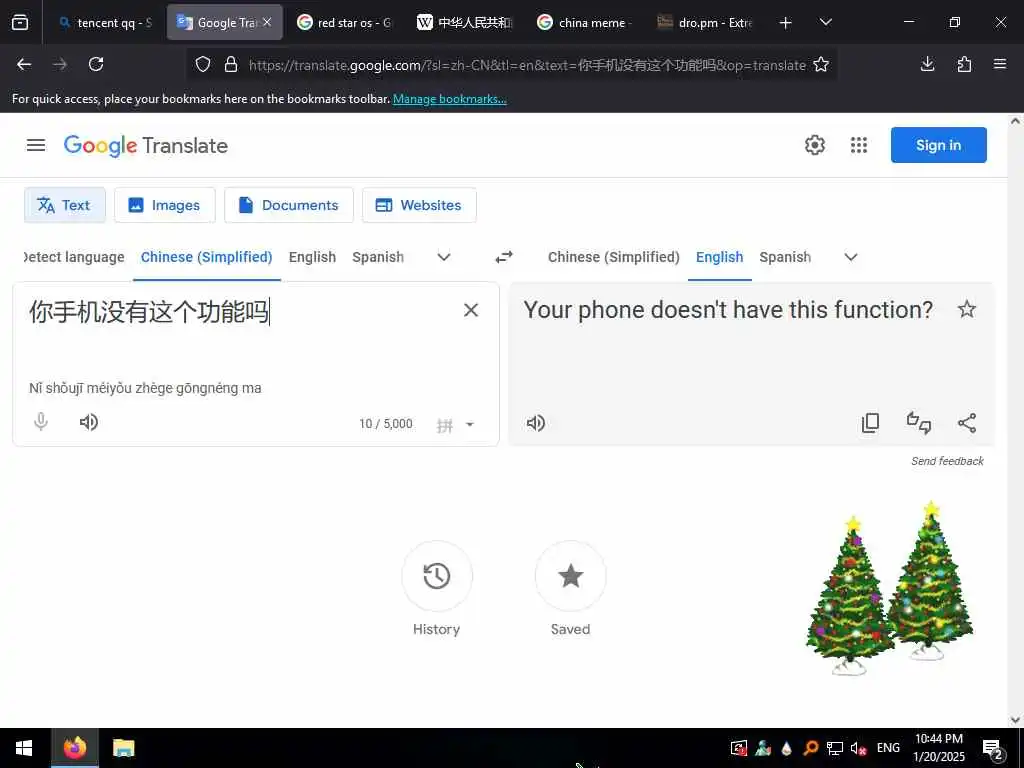Open Firefox View pinned icon
This screenshot has height=768, width=1024.
20,22
